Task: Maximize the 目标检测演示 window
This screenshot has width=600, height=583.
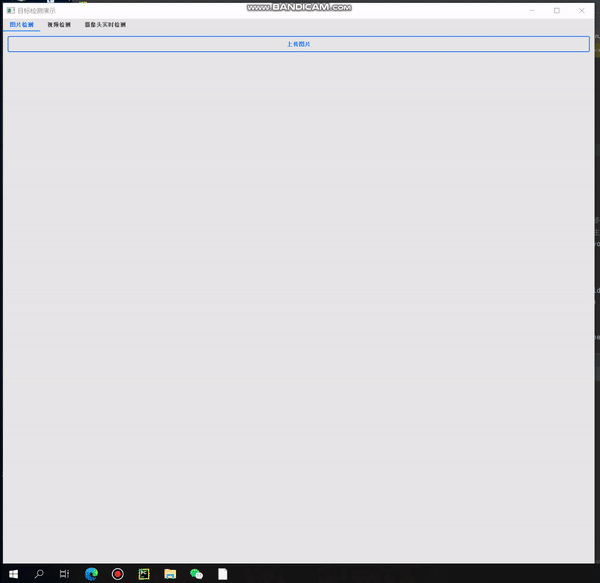Action: pyautogui.click(x=557, y=11)
